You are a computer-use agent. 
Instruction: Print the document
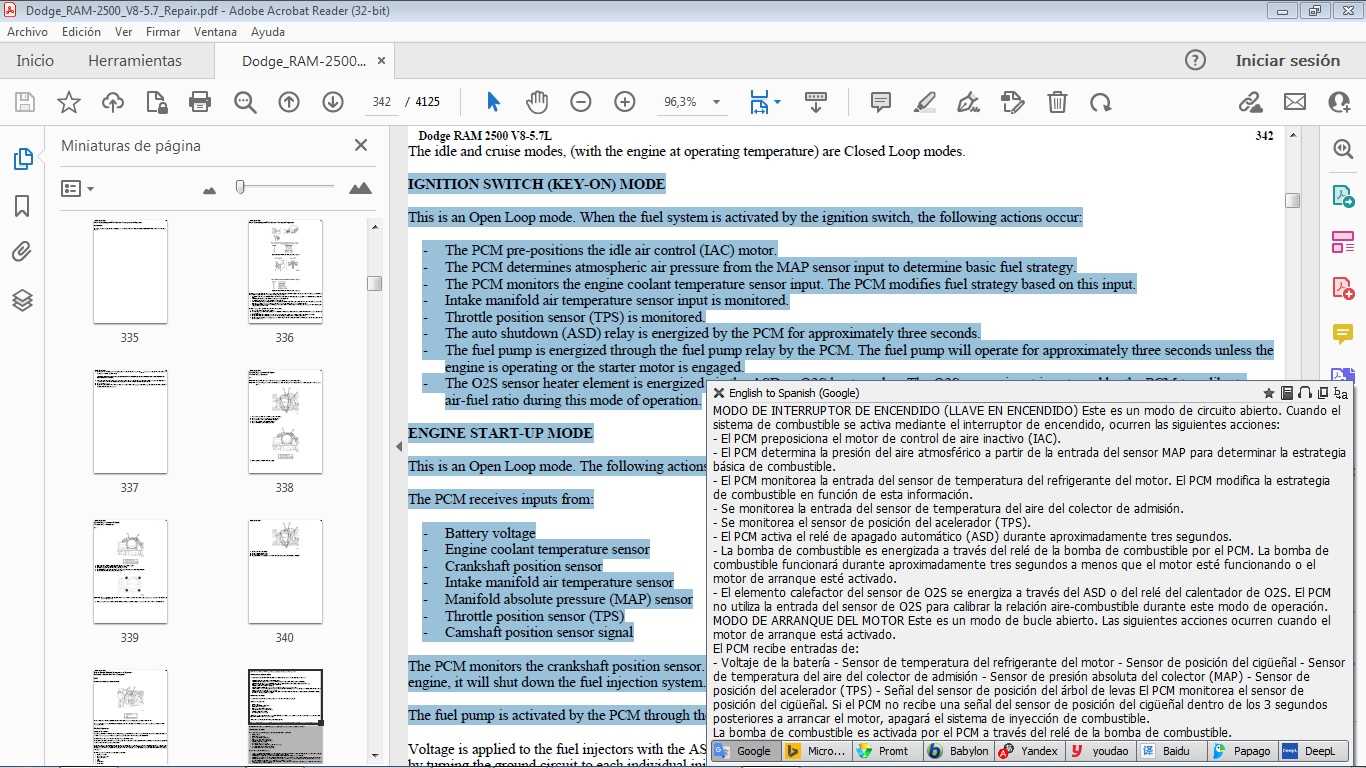tap(200, 102)
